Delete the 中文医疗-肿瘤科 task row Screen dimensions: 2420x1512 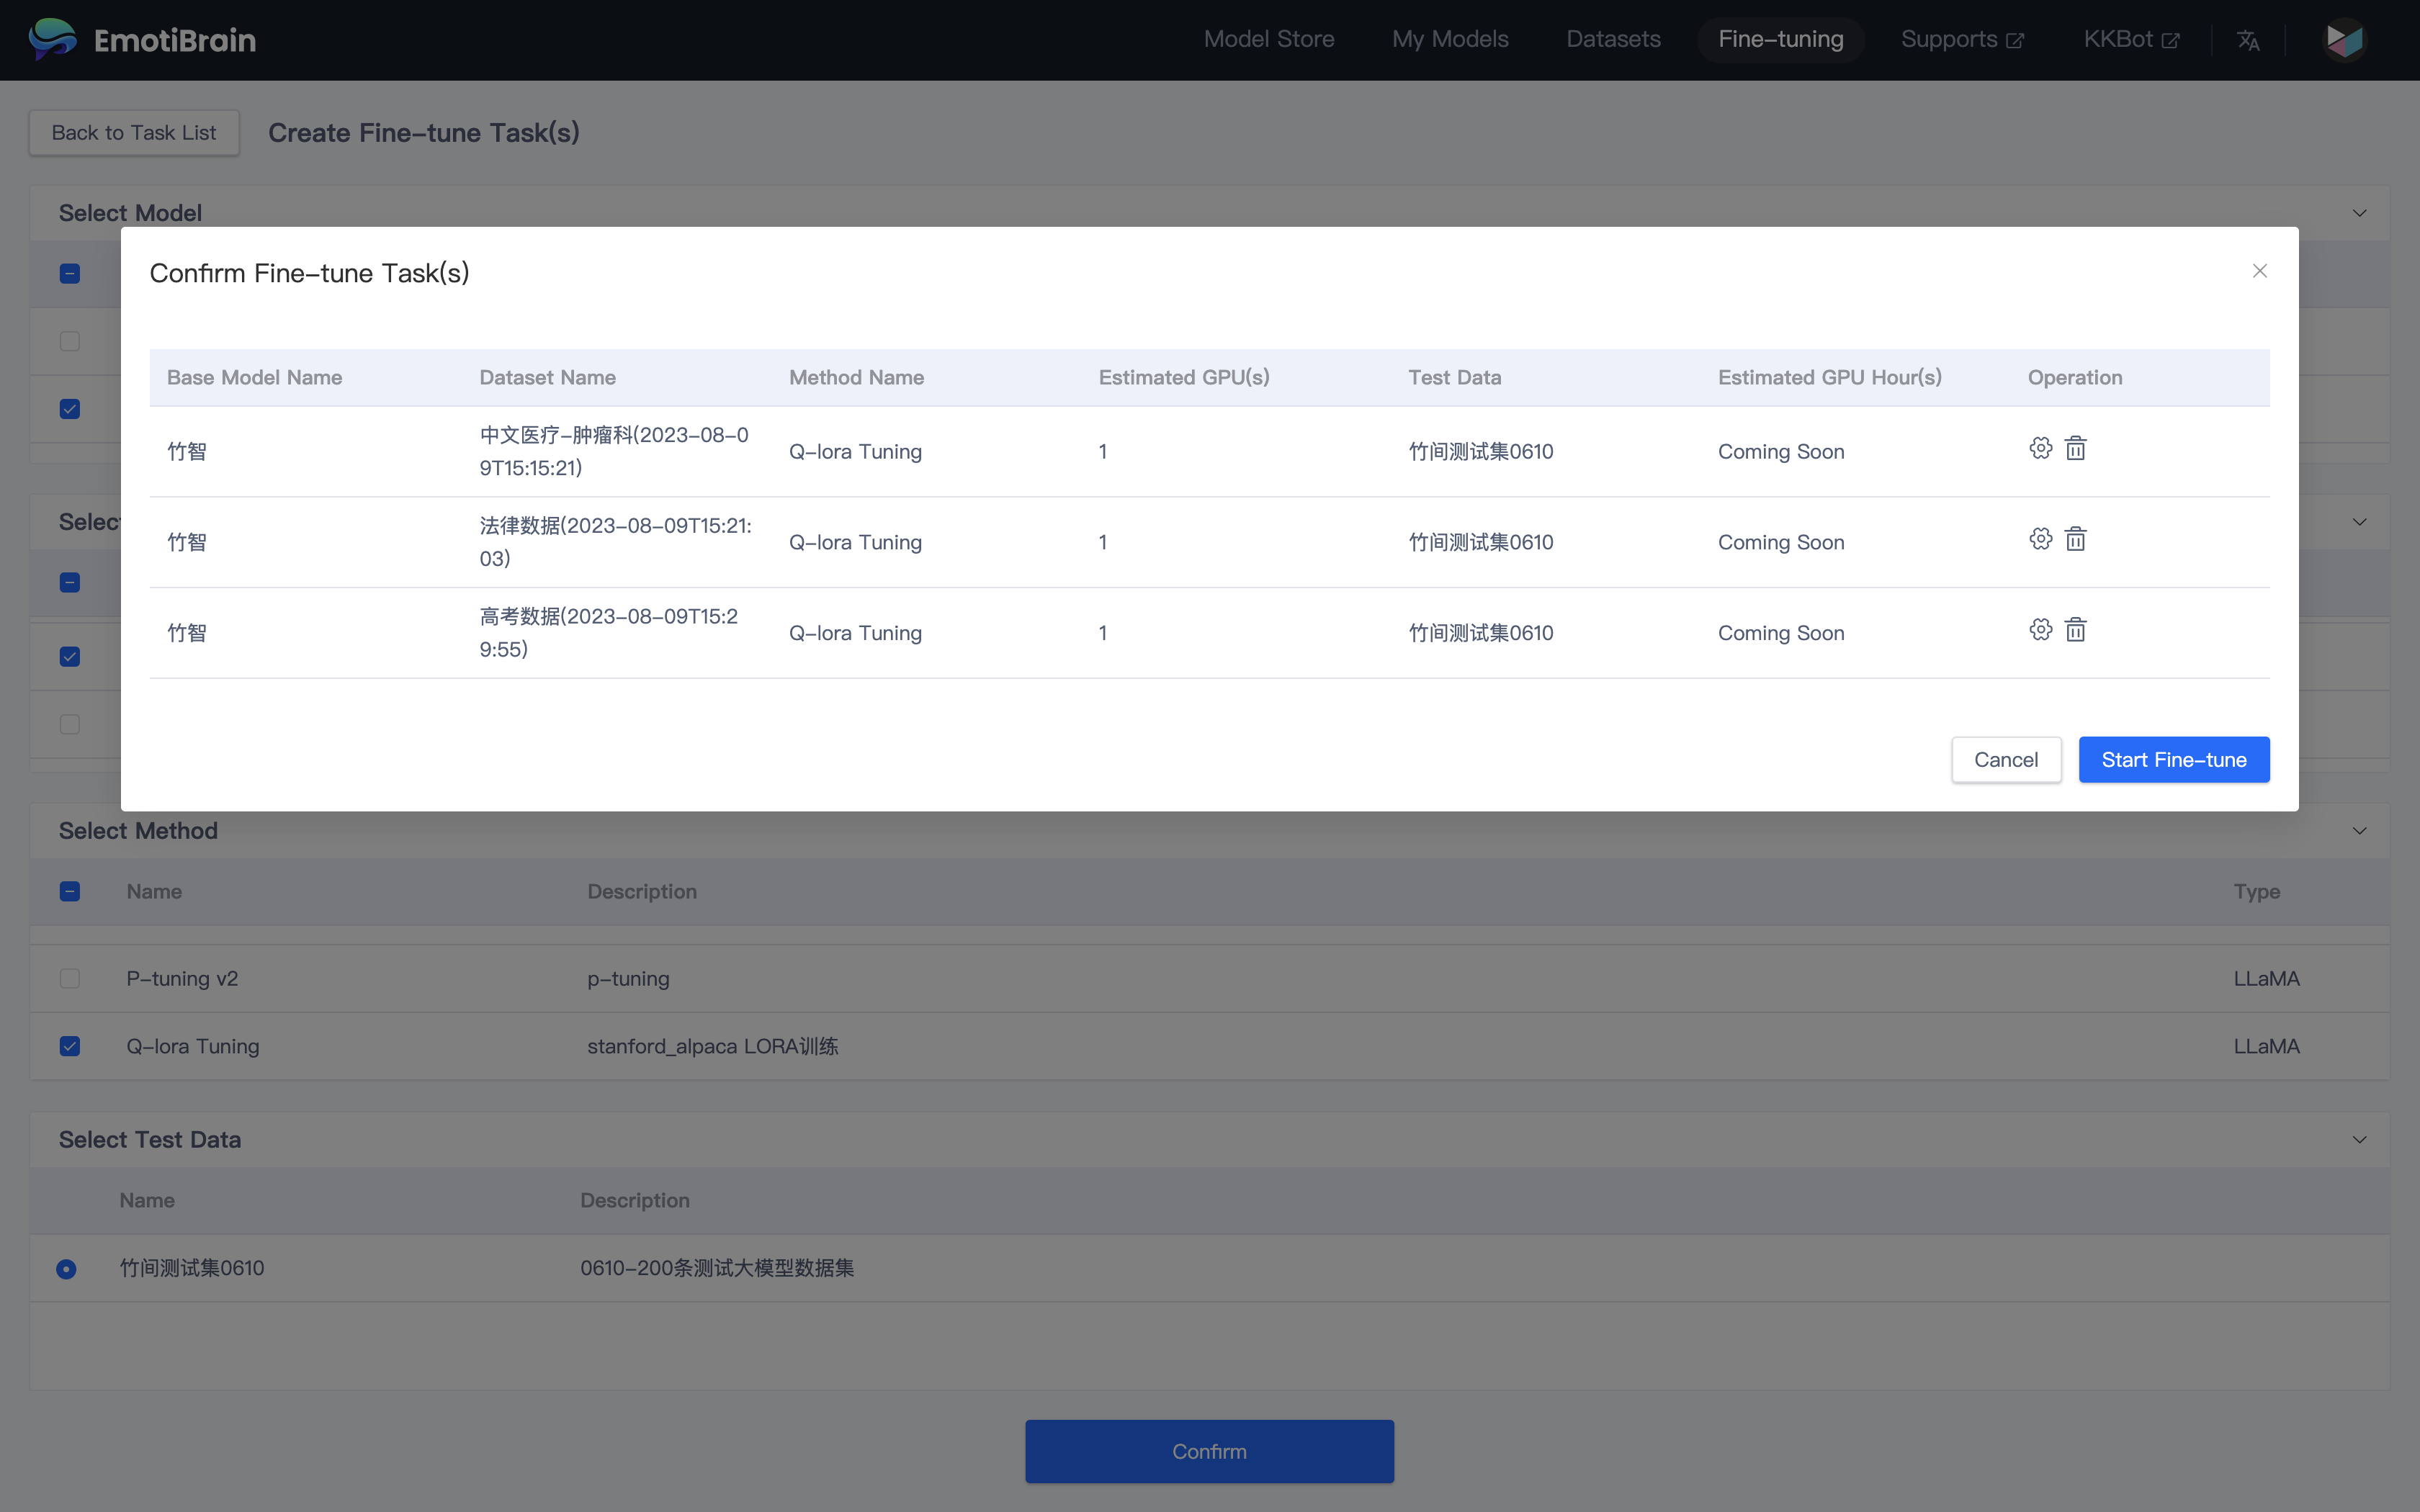2076,448
